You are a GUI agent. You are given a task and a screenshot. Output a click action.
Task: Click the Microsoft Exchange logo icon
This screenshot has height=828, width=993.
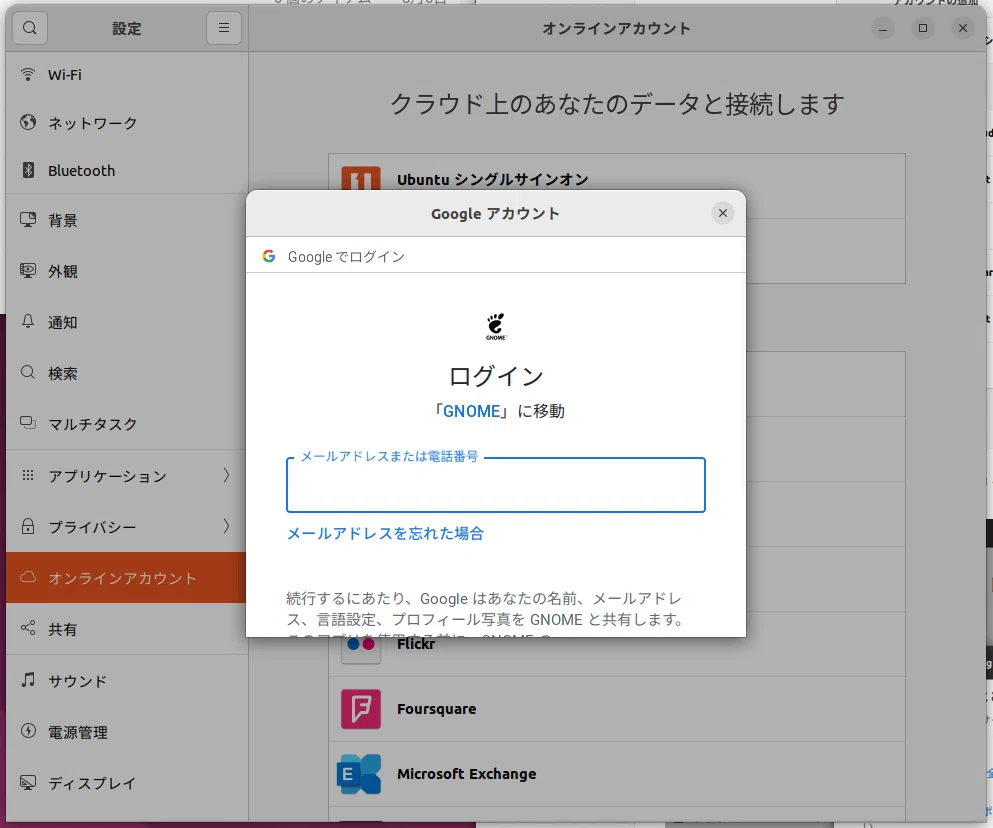click(x=359, y=774)
